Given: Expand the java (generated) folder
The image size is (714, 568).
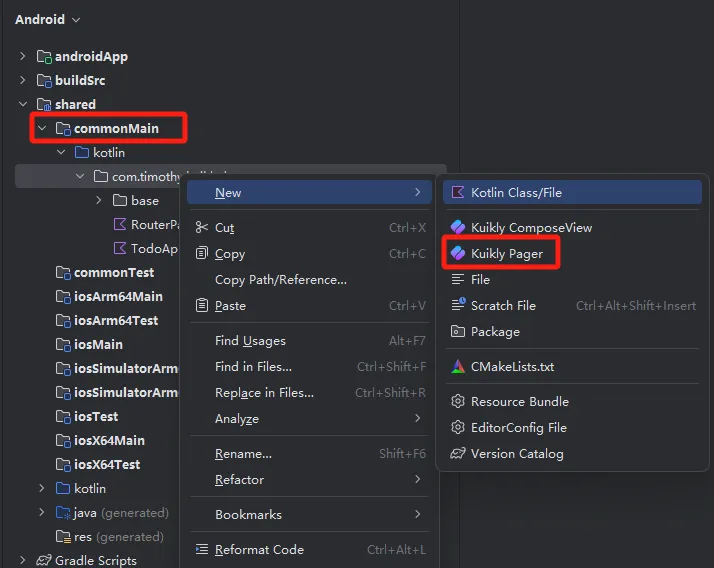Looking at the screenshot, I should (x=42, y=512).
